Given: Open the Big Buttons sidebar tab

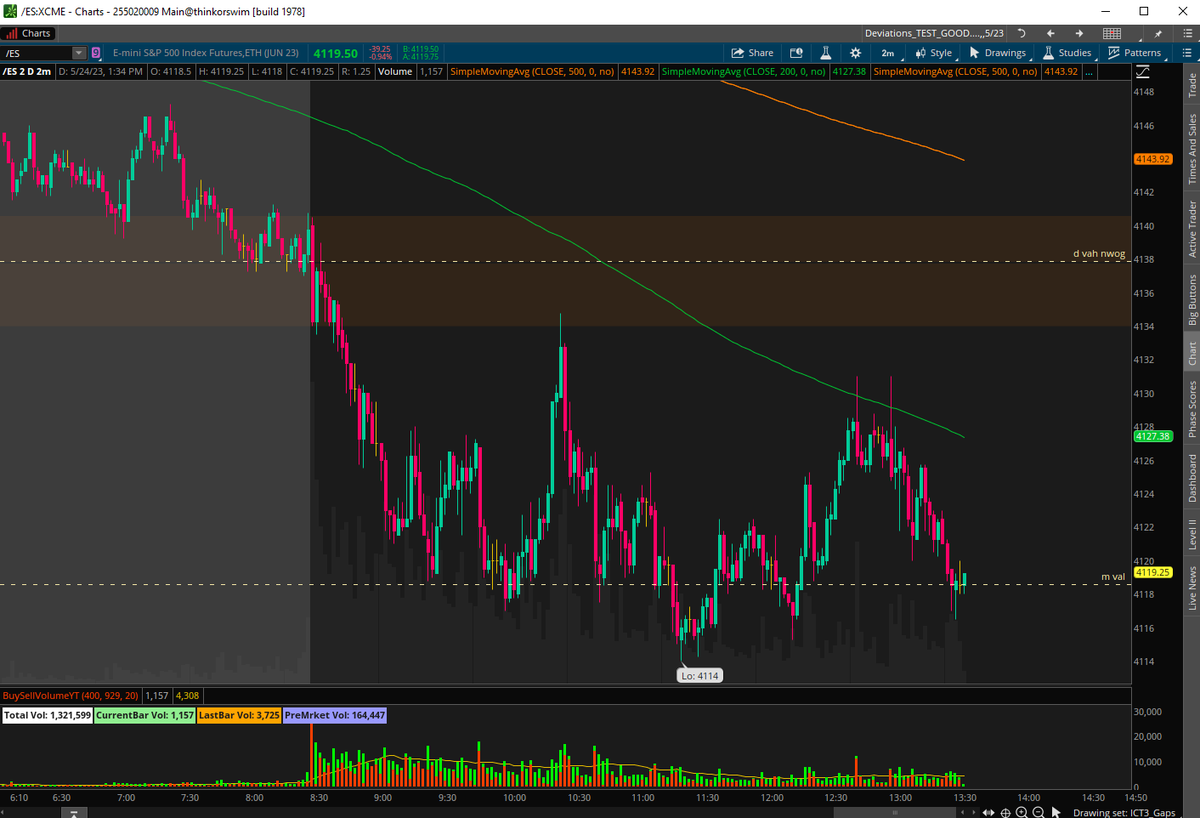Looking at the screenshot, I should [x=1191, y=300].
